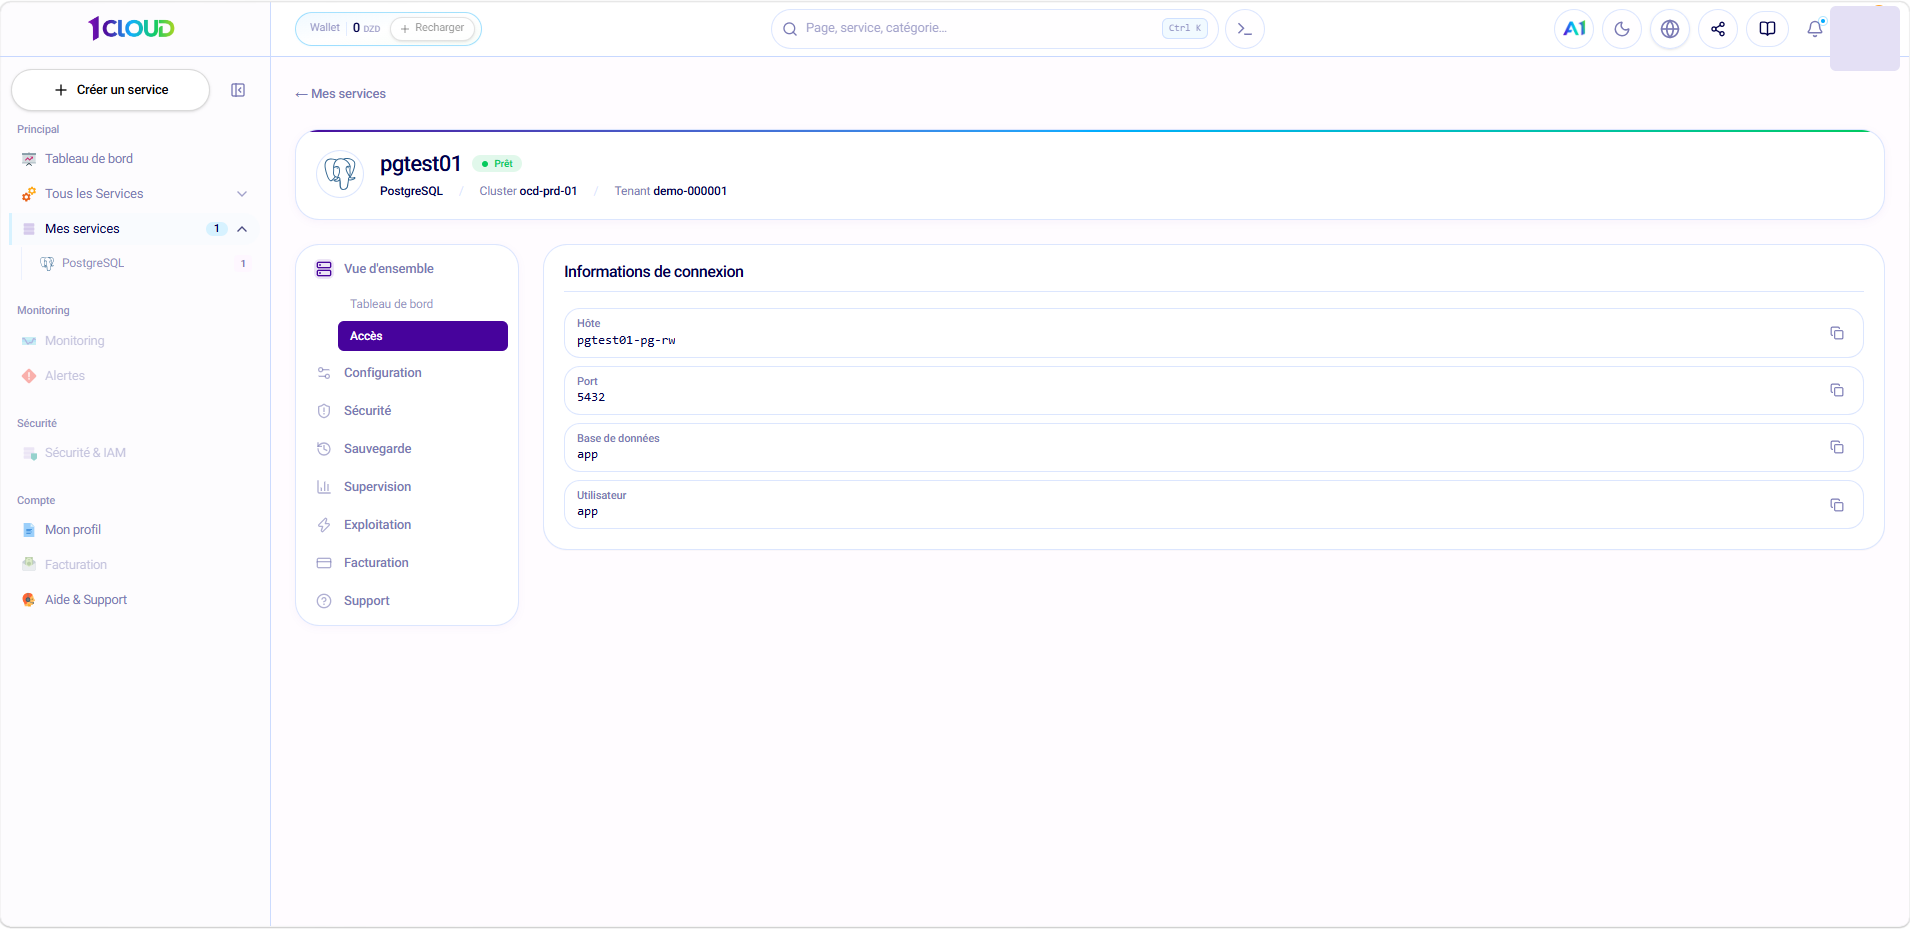The width and height of the screenshot is (1913, 929).
Task: Click Recharger wallet button
Action: pyautogui.click(x=433, y=28)
